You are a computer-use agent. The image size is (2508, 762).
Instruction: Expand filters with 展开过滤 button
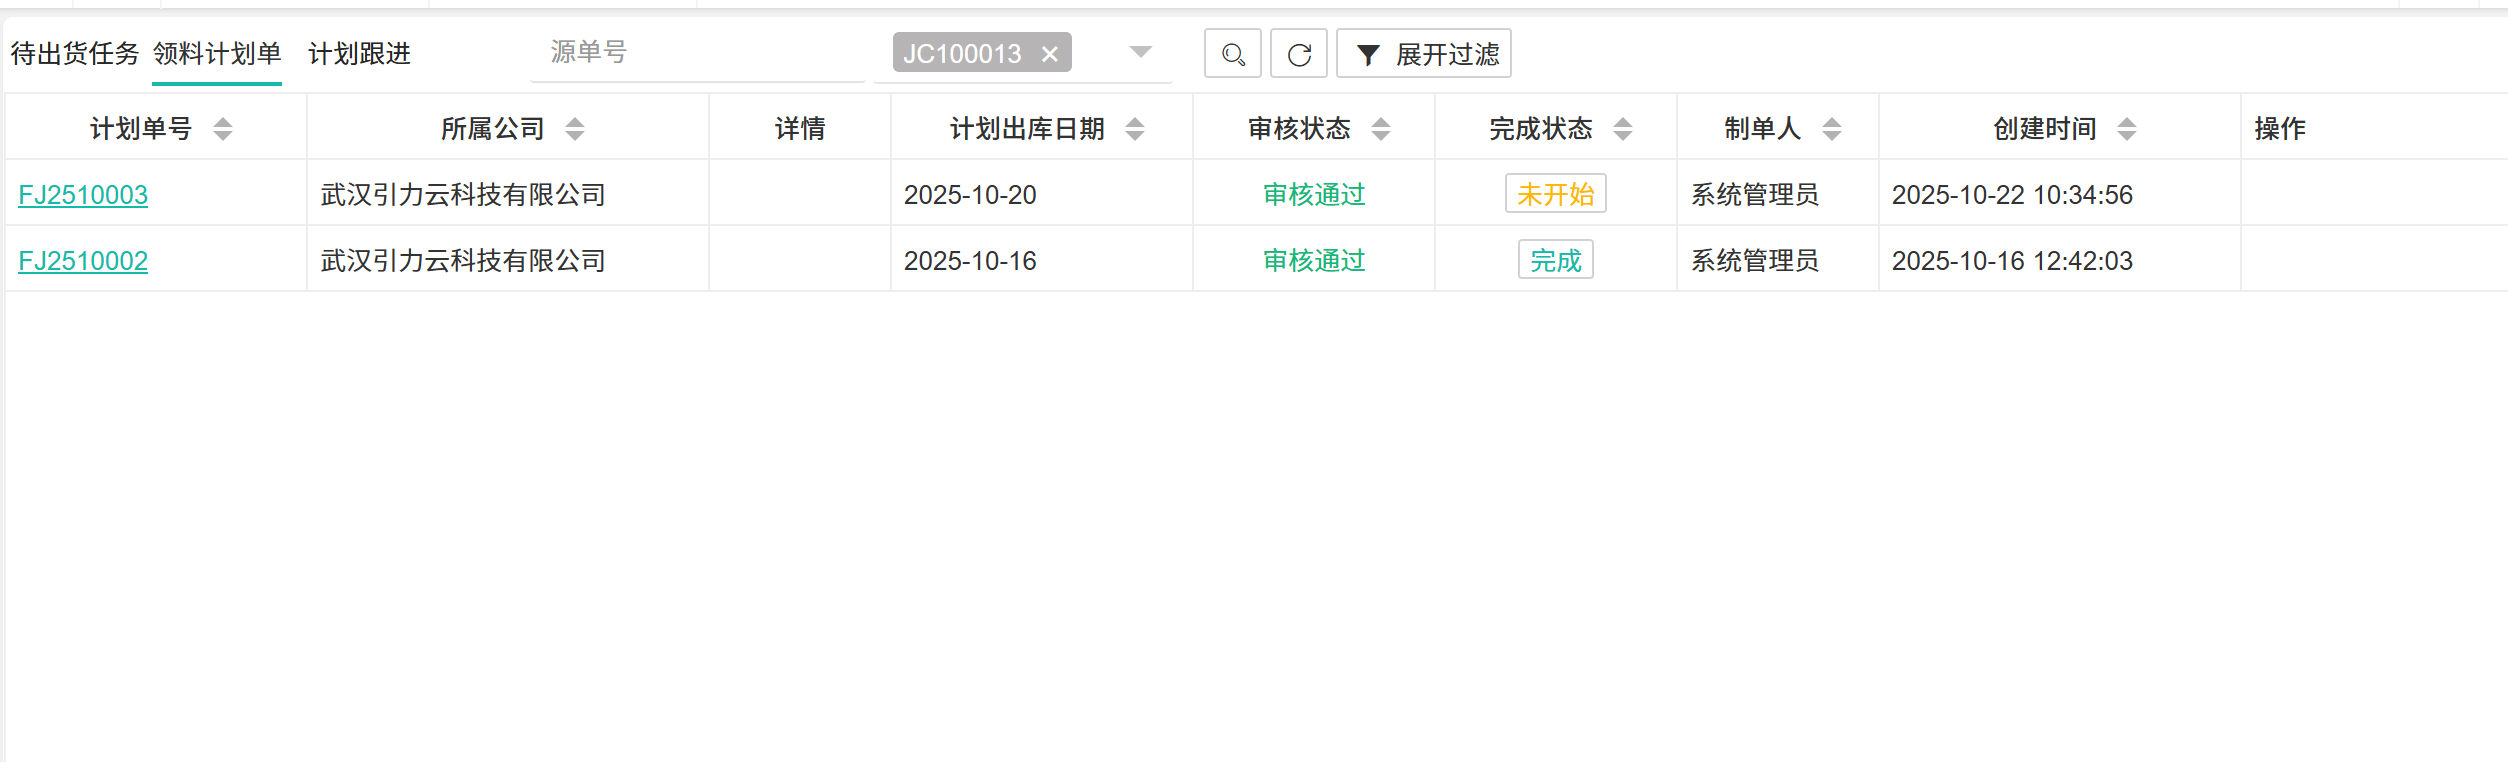[x=1424, y=54]
